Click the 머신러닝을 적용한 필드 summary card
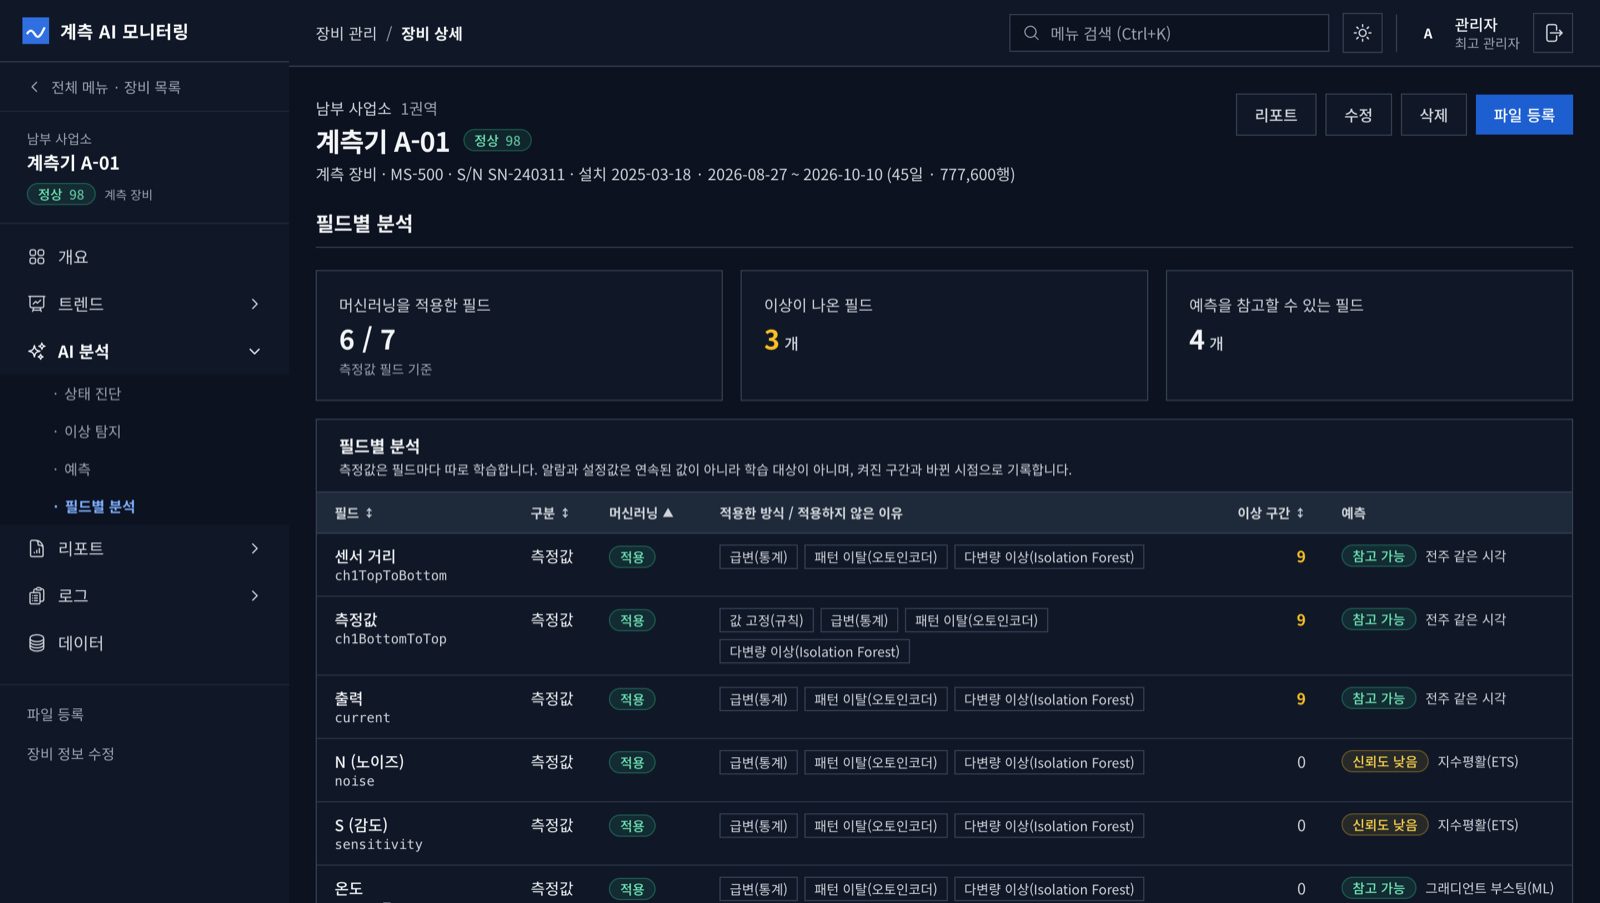The width and height of the screenshot is (1600, 903). coord(519,335)
